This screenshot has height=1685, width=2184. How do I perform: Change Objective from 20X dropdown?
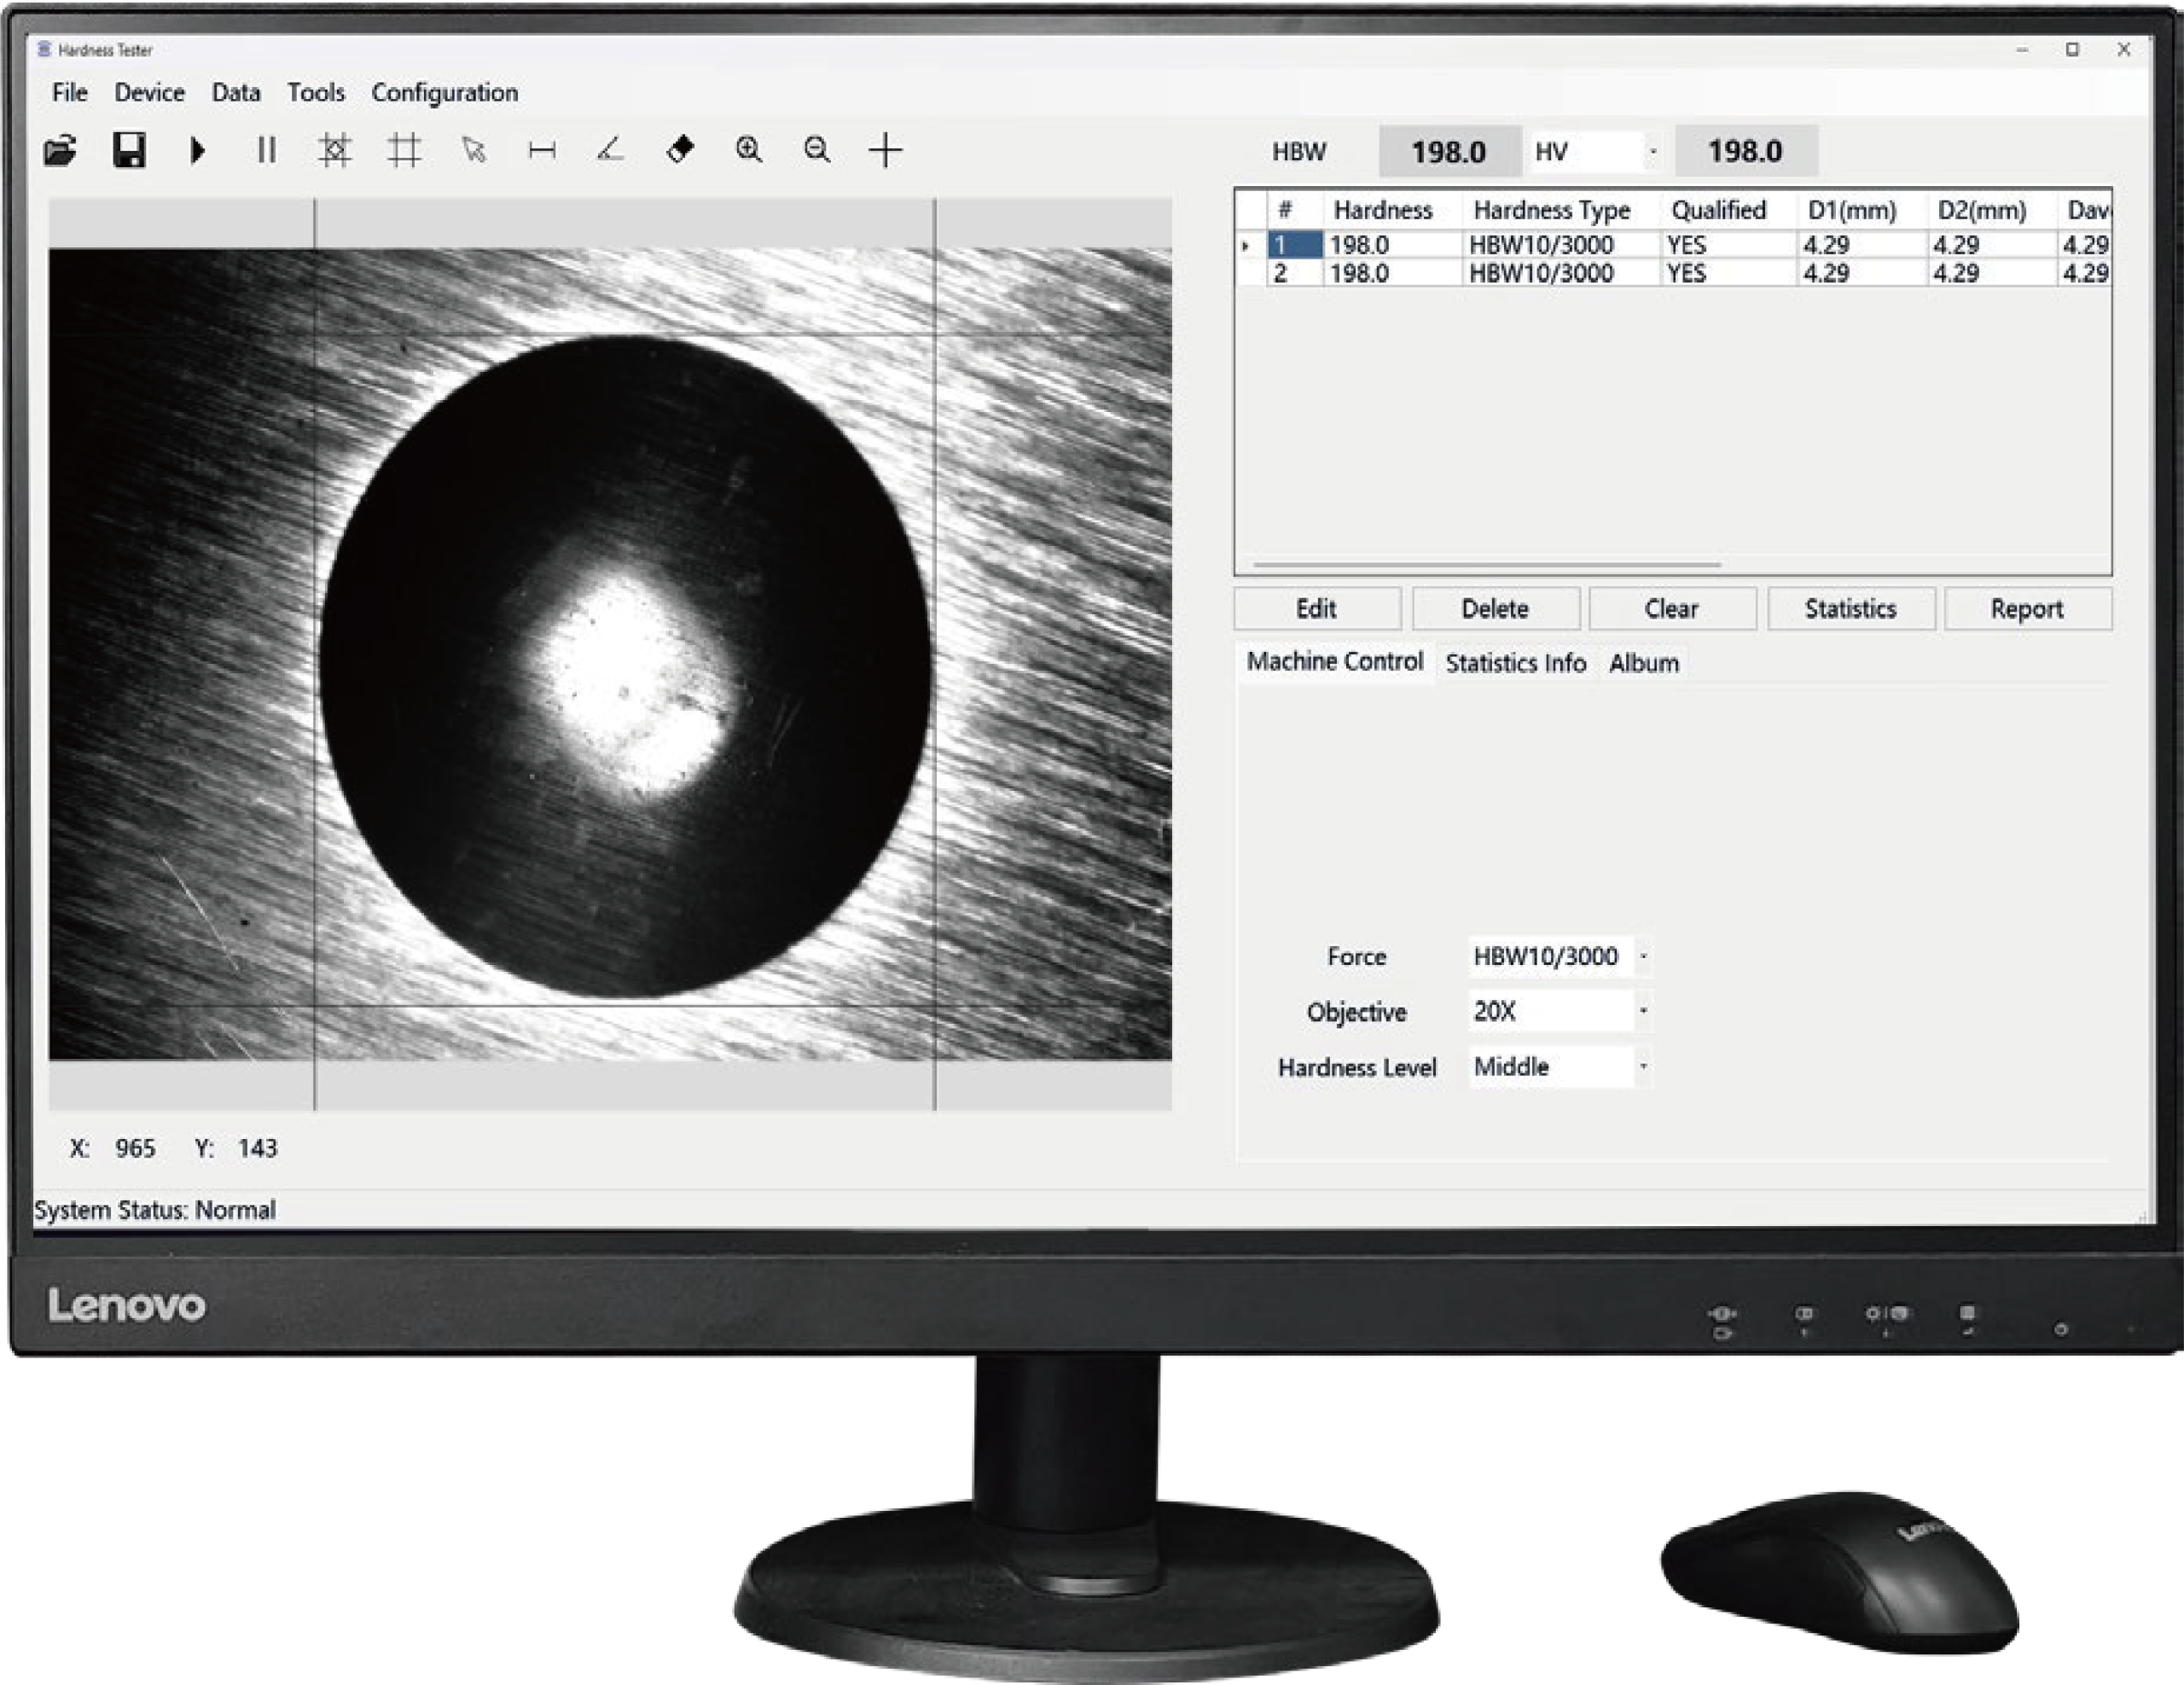[1646, 1012]
